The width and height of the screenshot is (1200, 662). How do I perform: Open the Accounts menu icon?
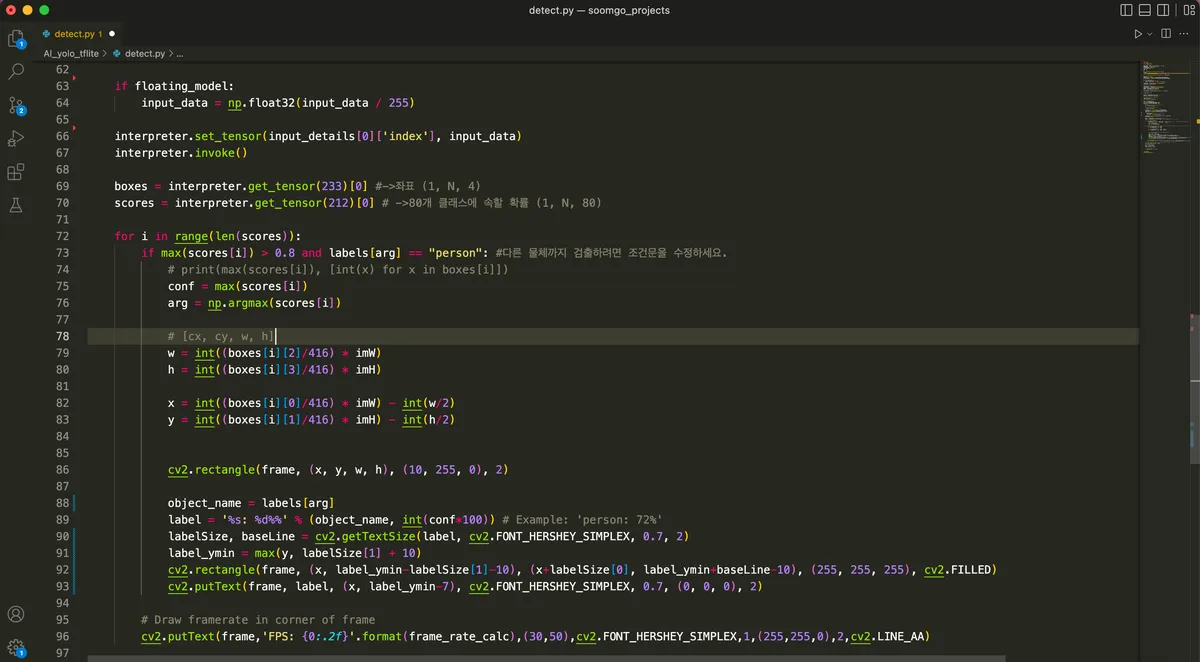[x=16, y=614]
